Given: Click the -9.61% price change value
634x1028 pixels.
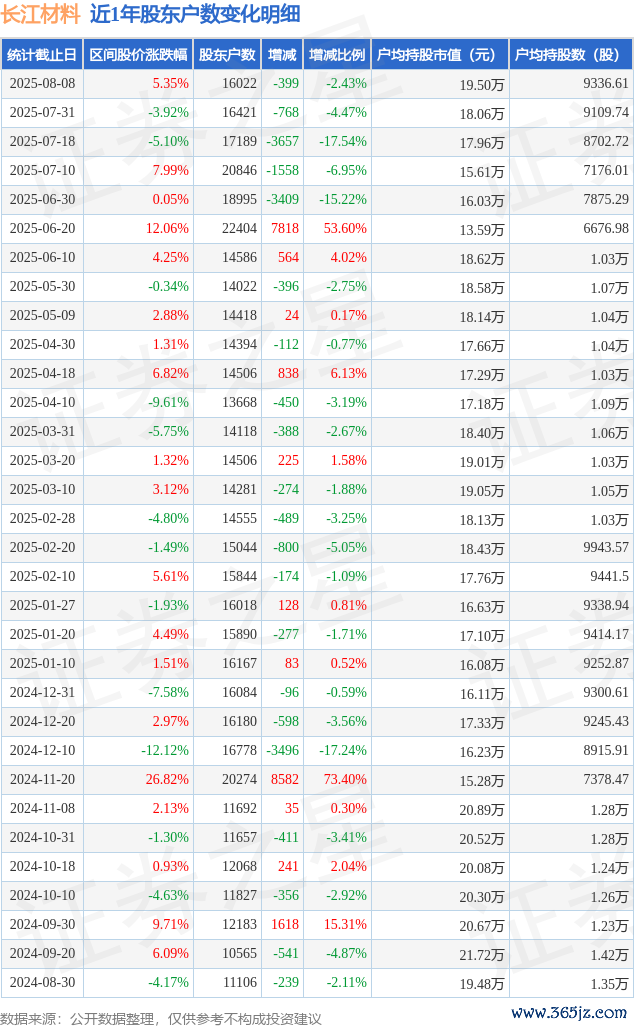Looking at the screenshot, I should pos(168,403).
